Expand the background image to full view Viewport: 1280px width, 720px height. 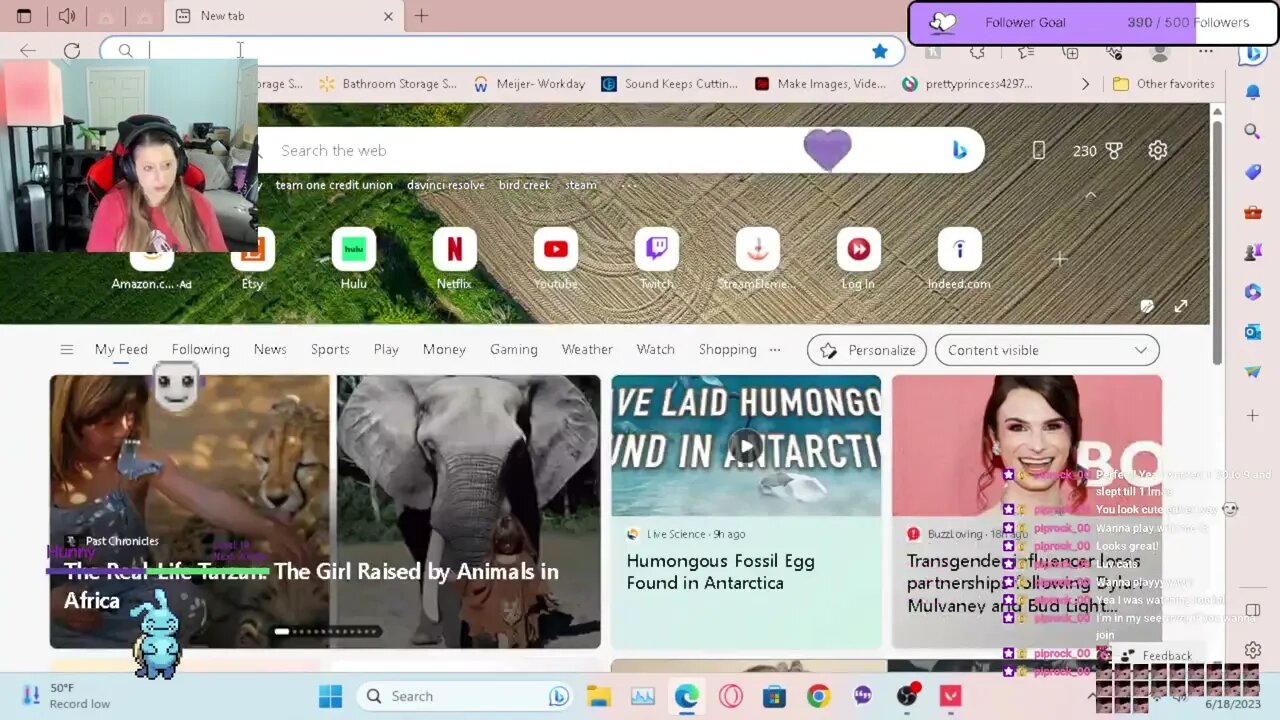pos(1181,306)
